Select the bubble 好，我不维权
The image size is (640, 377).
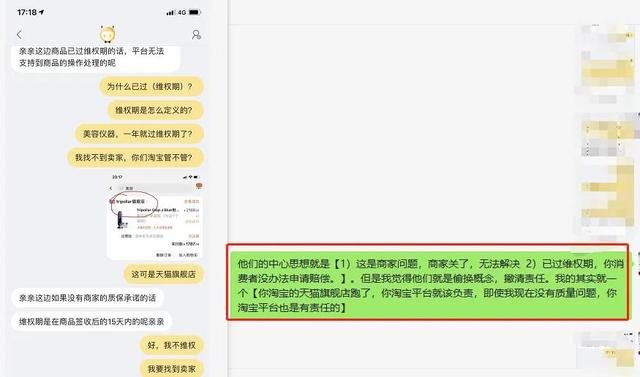pos(171,345)
